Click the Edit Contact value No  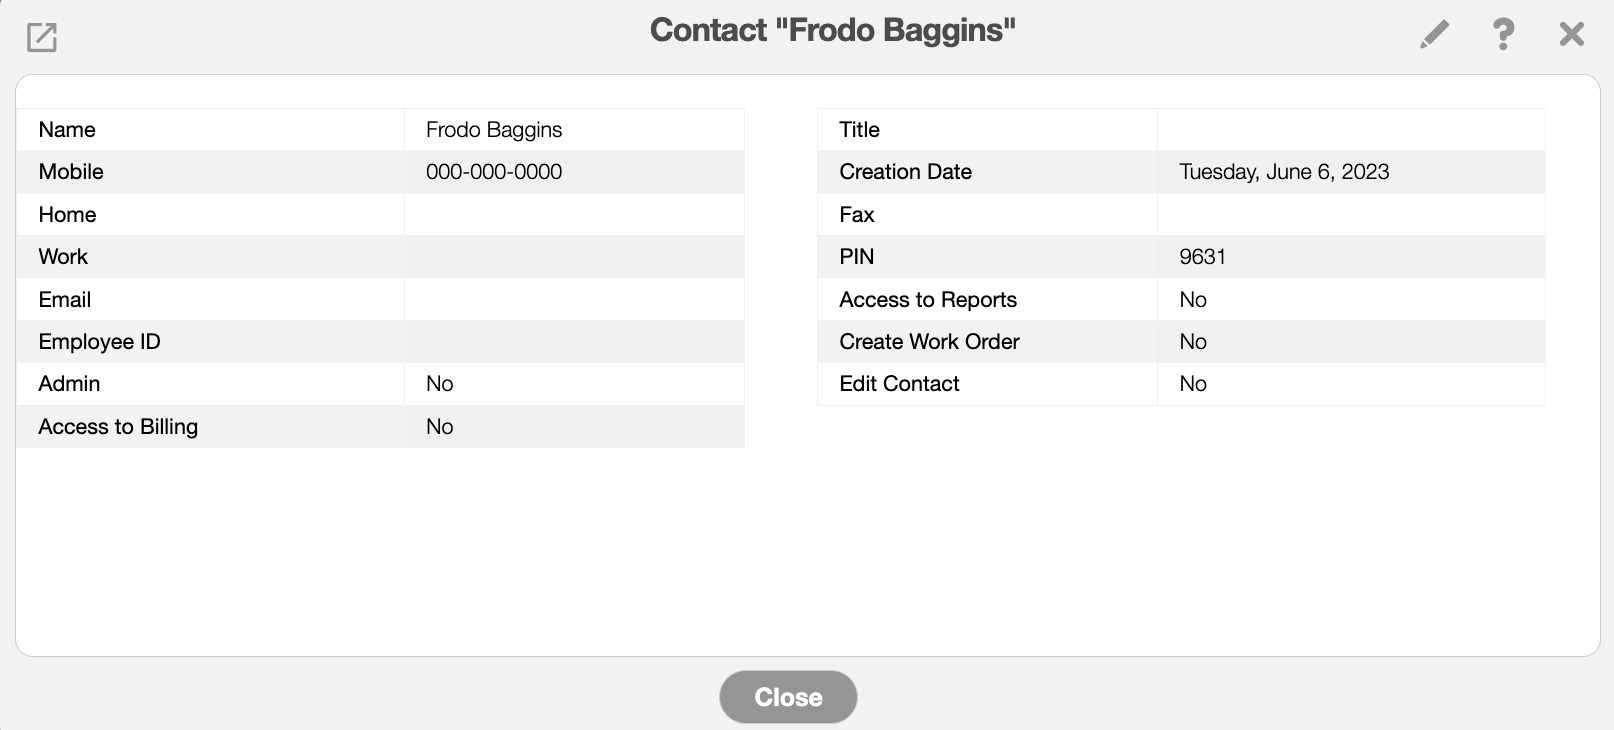[x=1193, y=384]
